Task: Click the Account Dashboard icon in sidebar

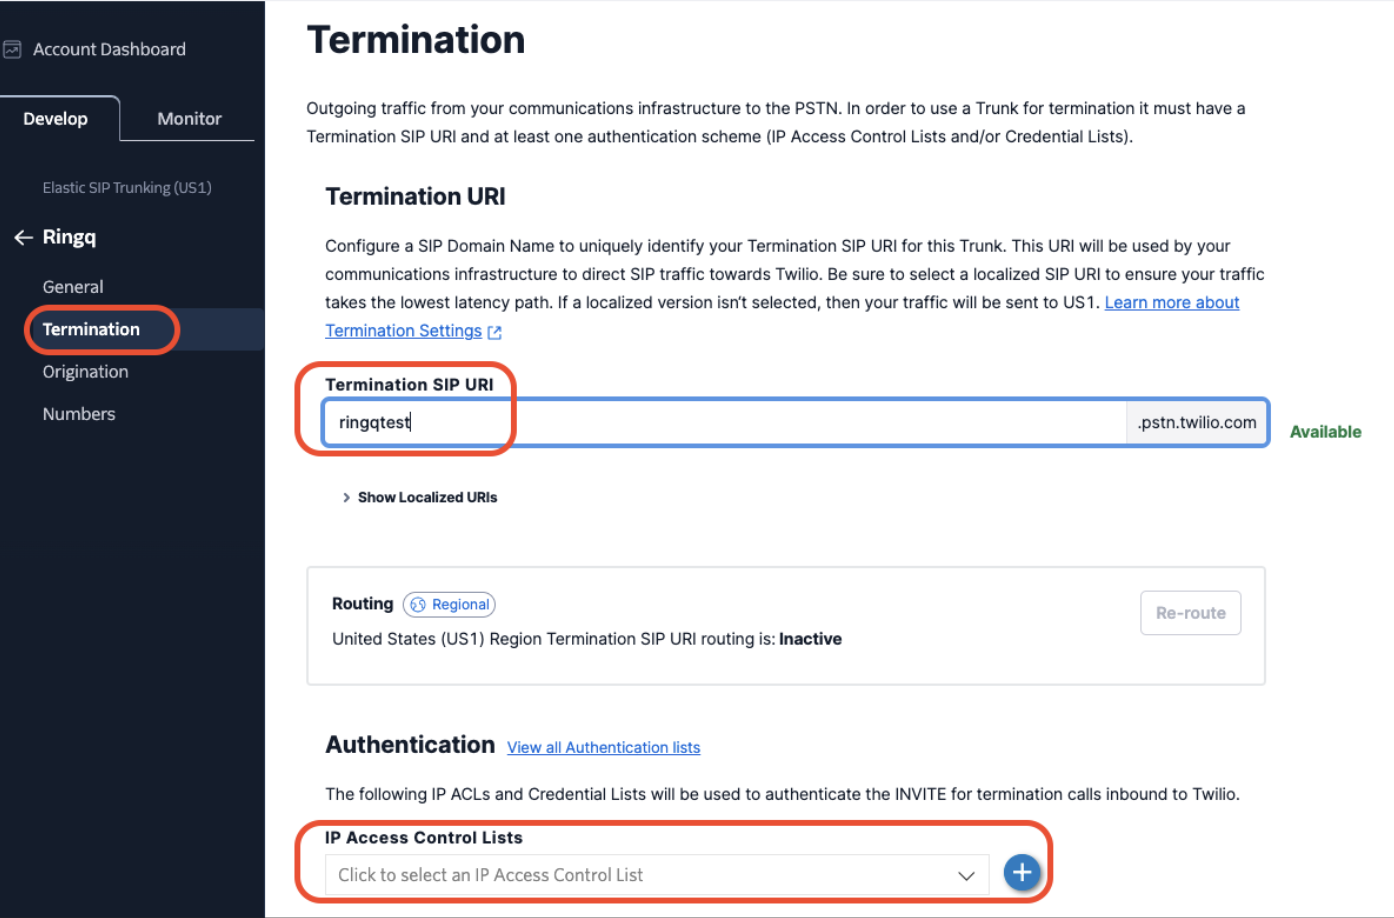Action: click(x=13, y=48)
